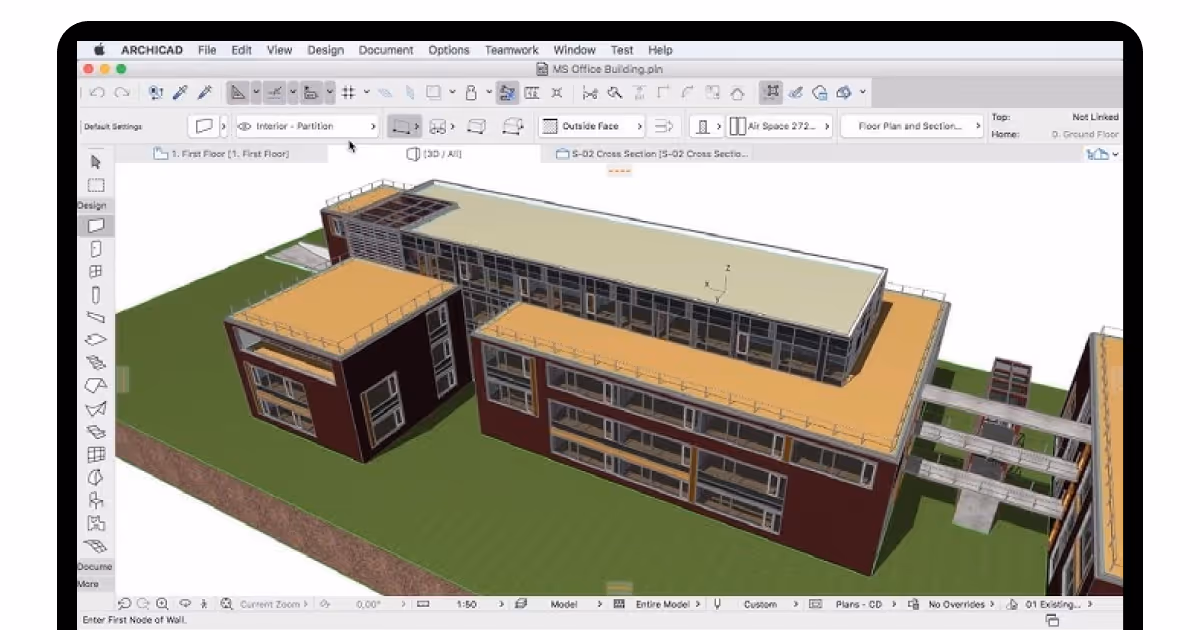Viewport: 1200px width, 630px height.
Task: Switch to the 3D / All tab
Action: point(435,154)
